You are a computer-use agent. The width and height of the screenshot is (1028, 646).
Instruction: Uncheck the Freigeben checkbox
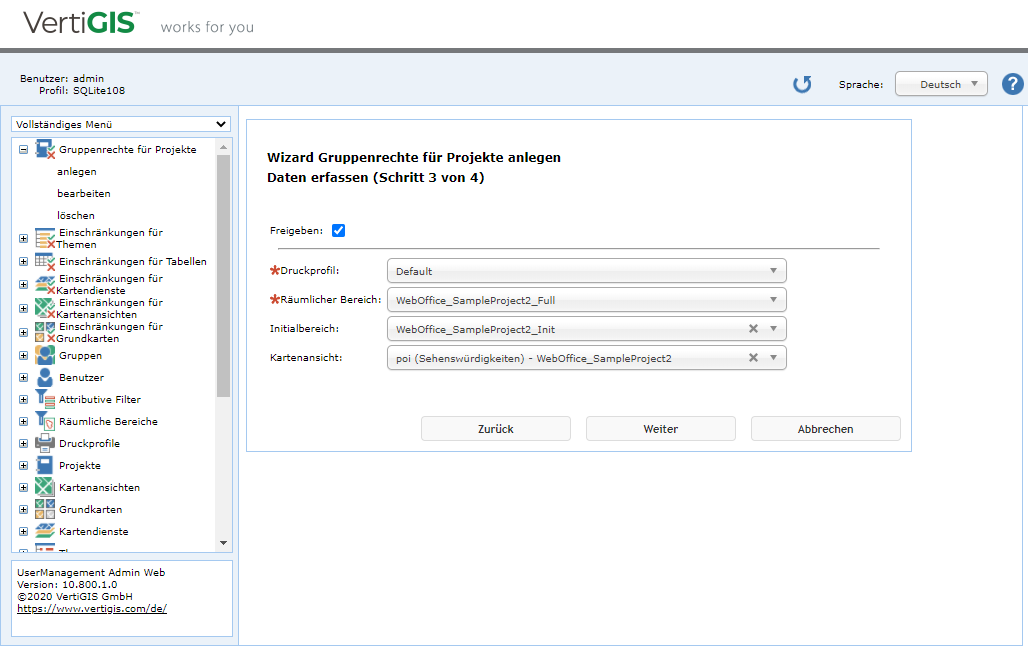coord(338,231)
